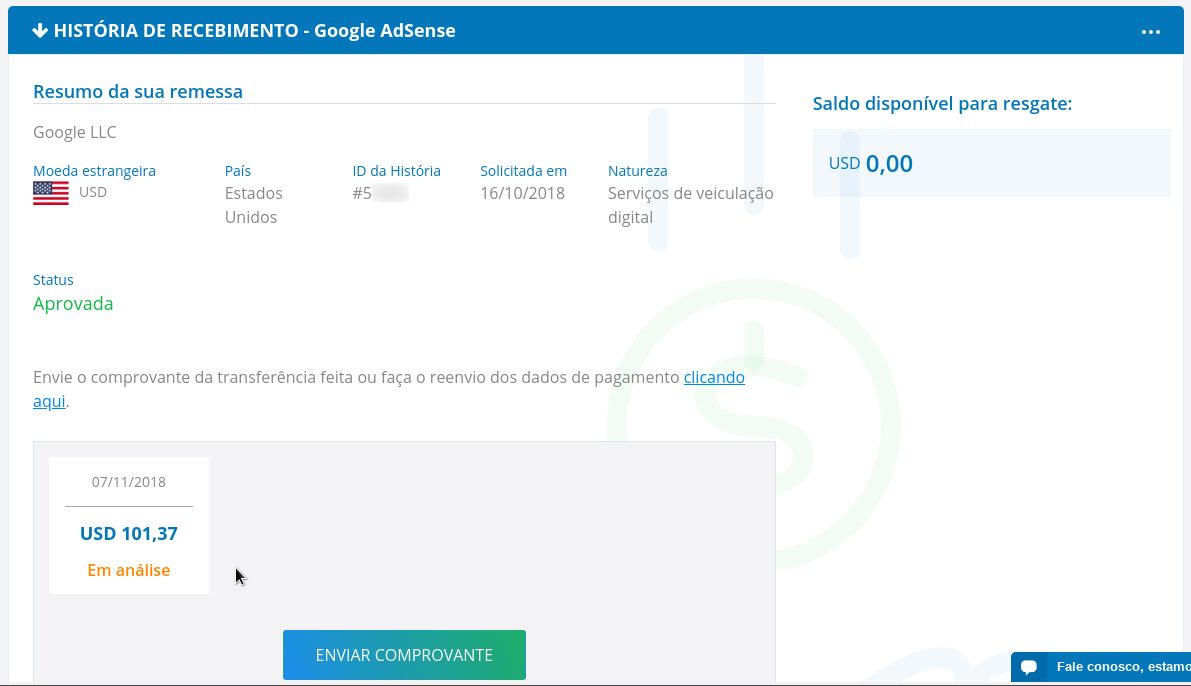Open the 'Fale conosco' chat widget
The image size is (1191, 686).
click(1101, 667)
